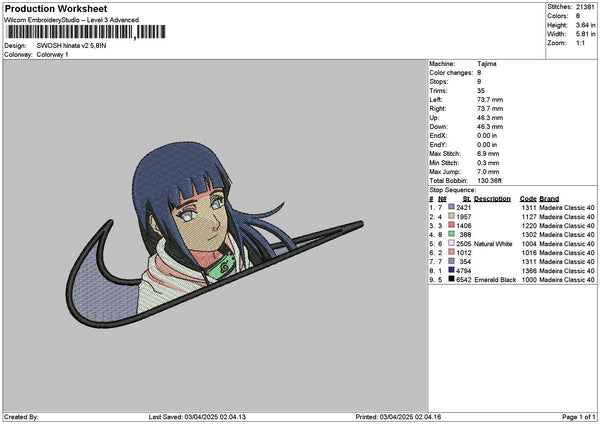600x424 pixels.
Task: Select the green swatch beside 388
Action: click(451, 234)
